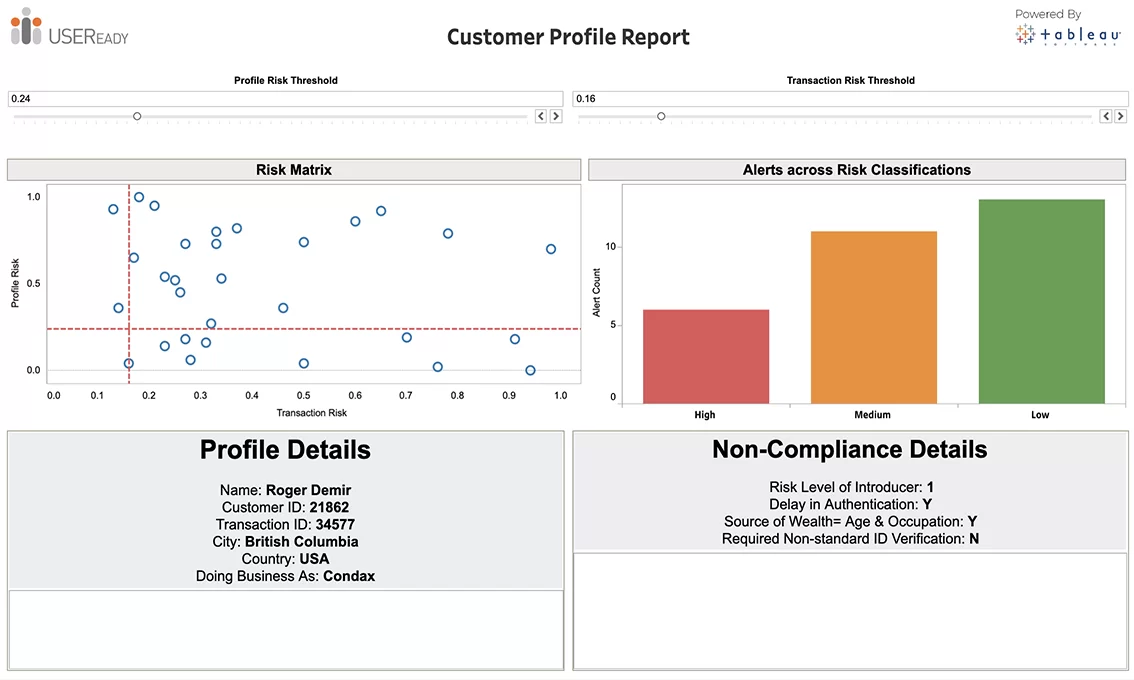The width and height of the screenshot is (1134, 680).
Task: Select the red High alerts bar
Action: [706, 357]
